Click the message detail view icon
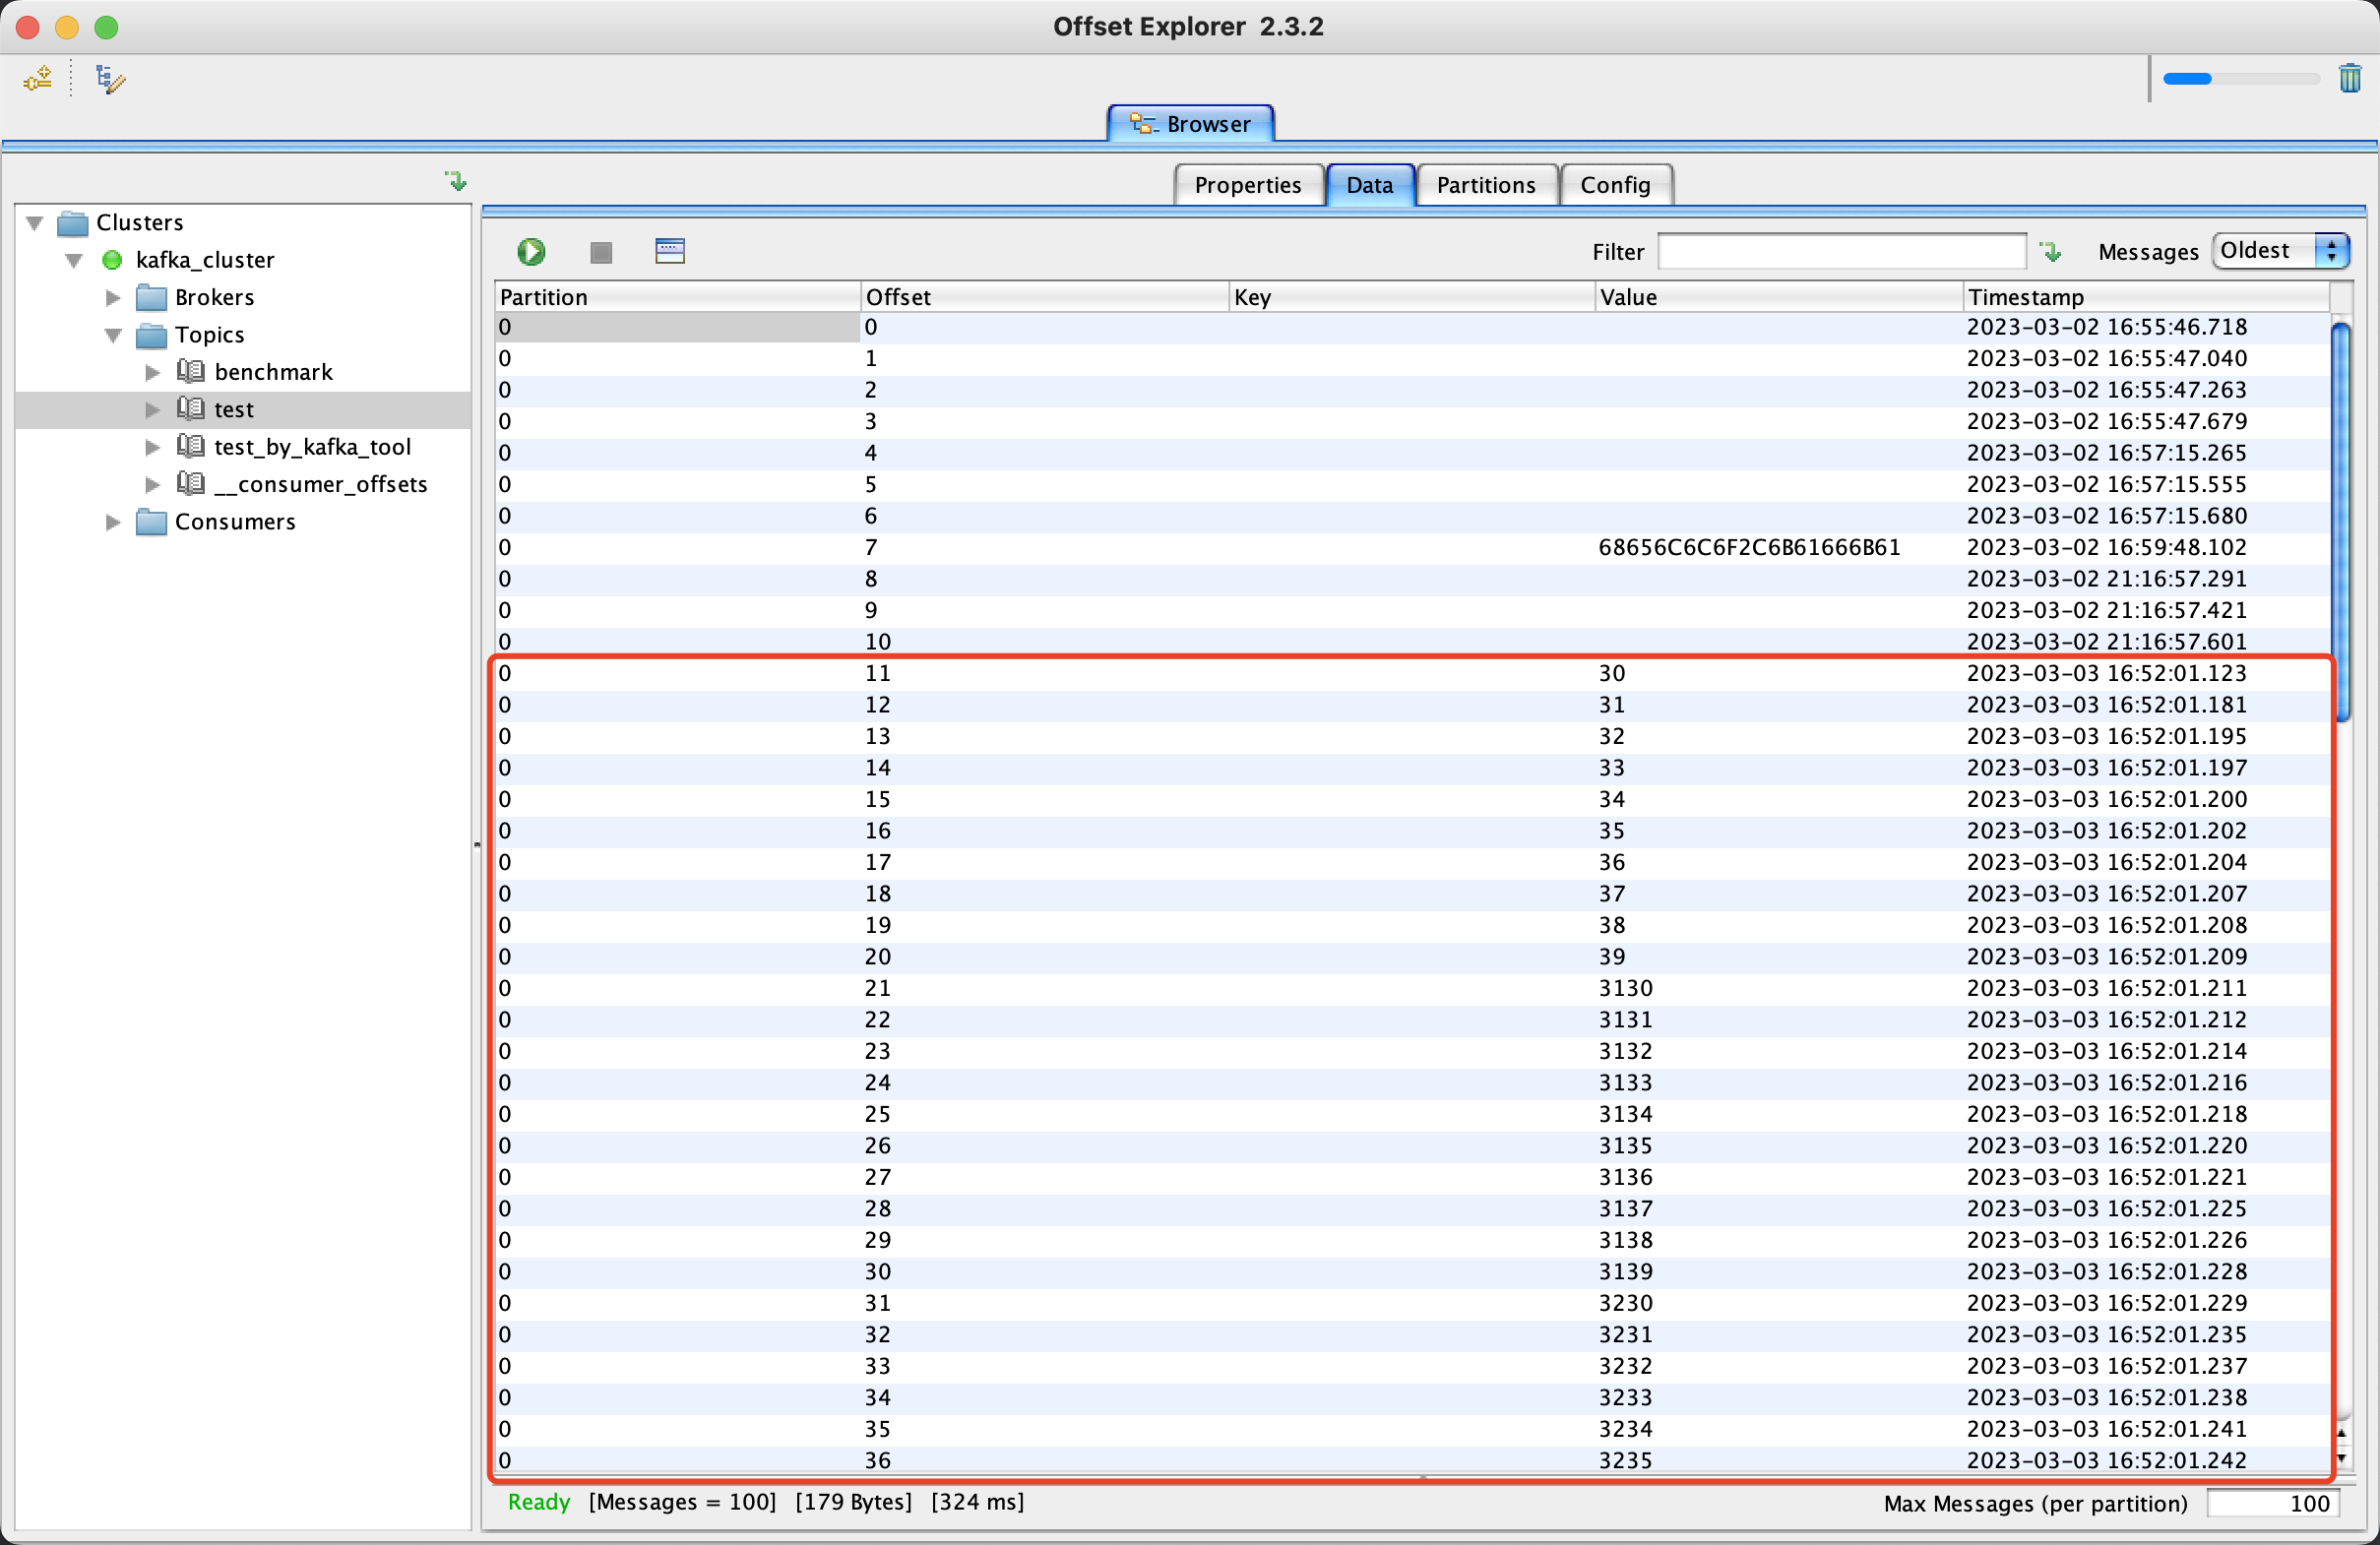 669,251
